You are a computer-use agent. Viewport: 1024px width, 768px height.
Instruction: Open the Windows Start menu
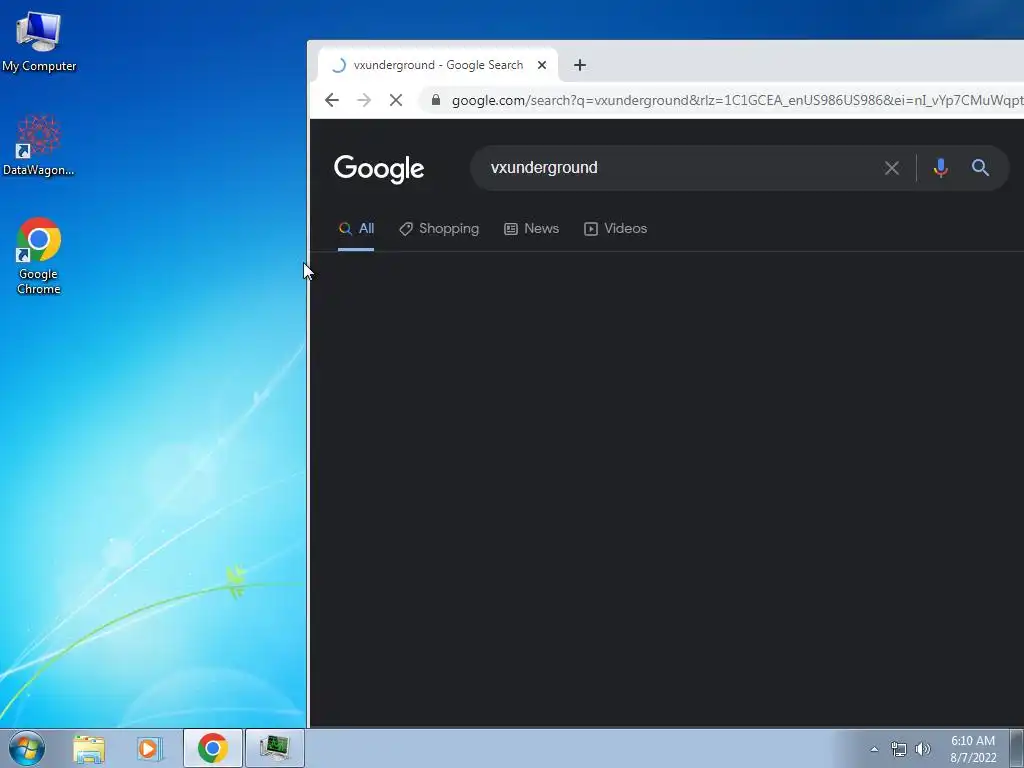[27, 748]
